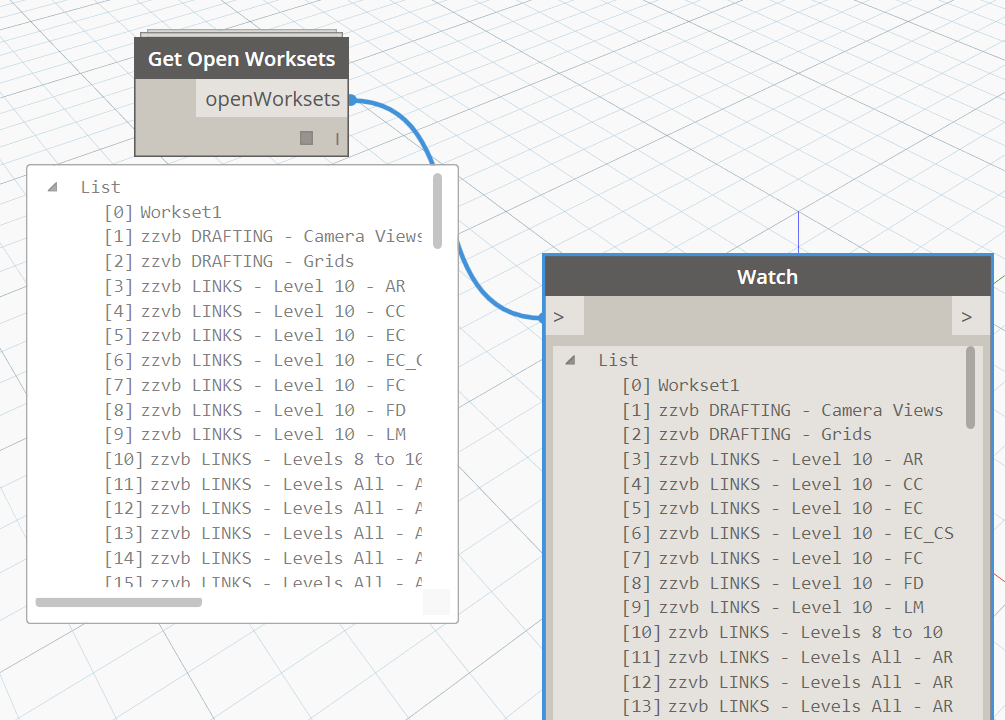
Task: Click horizontal scrollbar in the preview bubble
Action: 118,602
